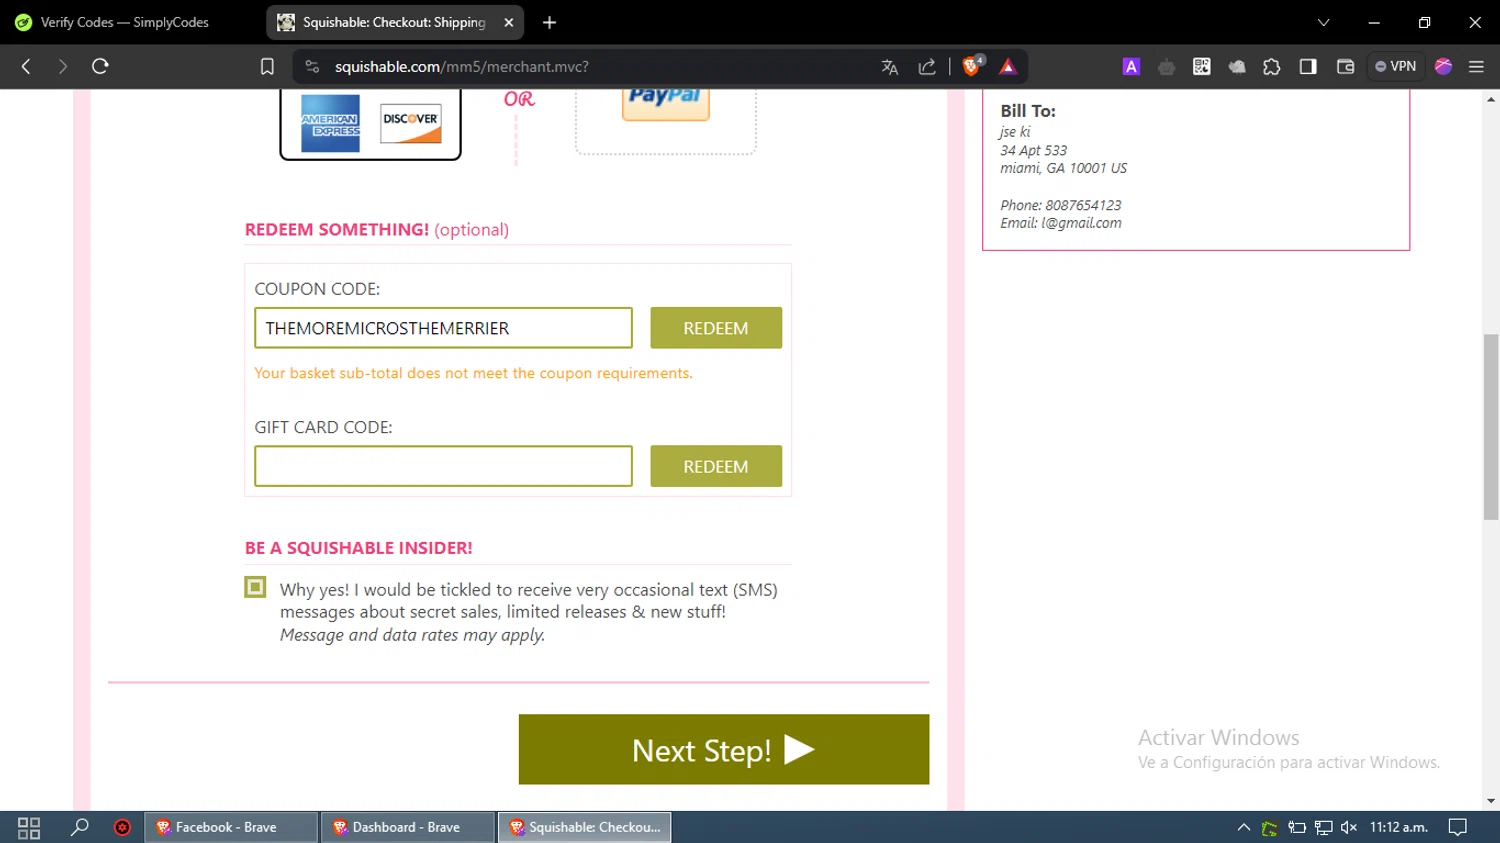Open the red circular taskbar app
This screenshot has width=1500, height=843.
pos(122,827)
